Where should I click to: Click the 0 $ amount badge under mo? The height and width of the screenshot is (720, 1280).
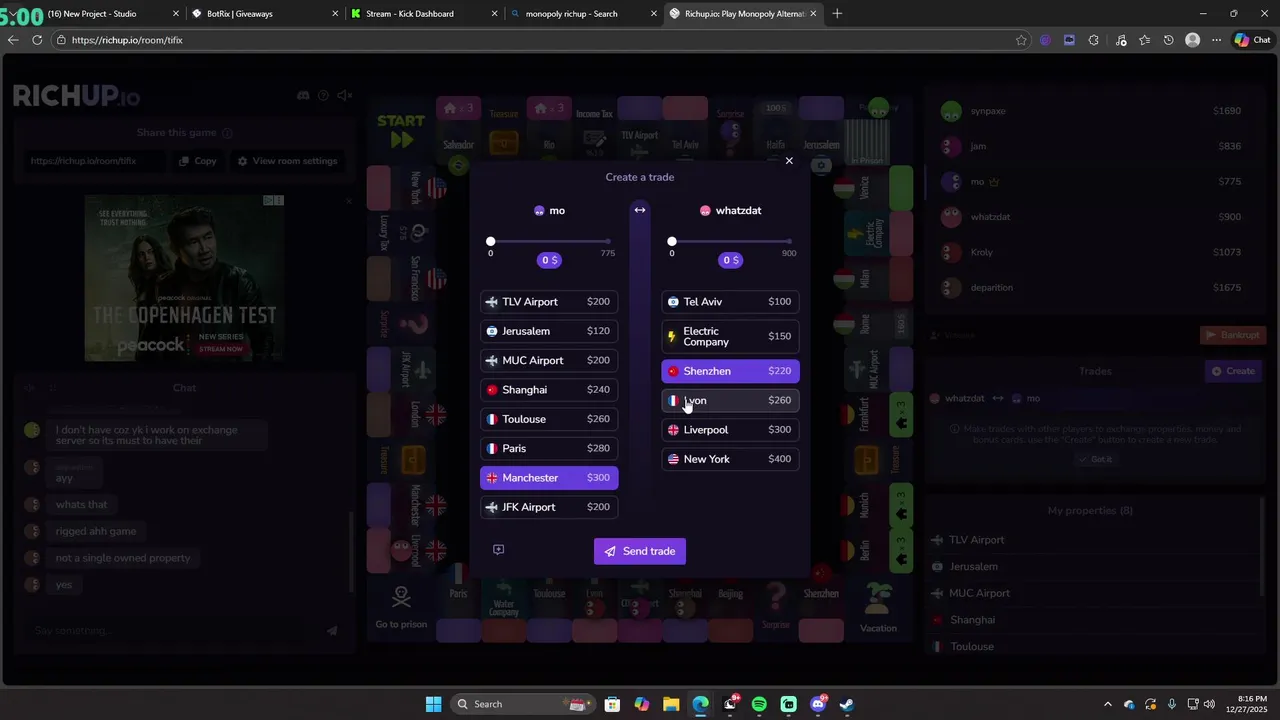click(x=549, y=260)
